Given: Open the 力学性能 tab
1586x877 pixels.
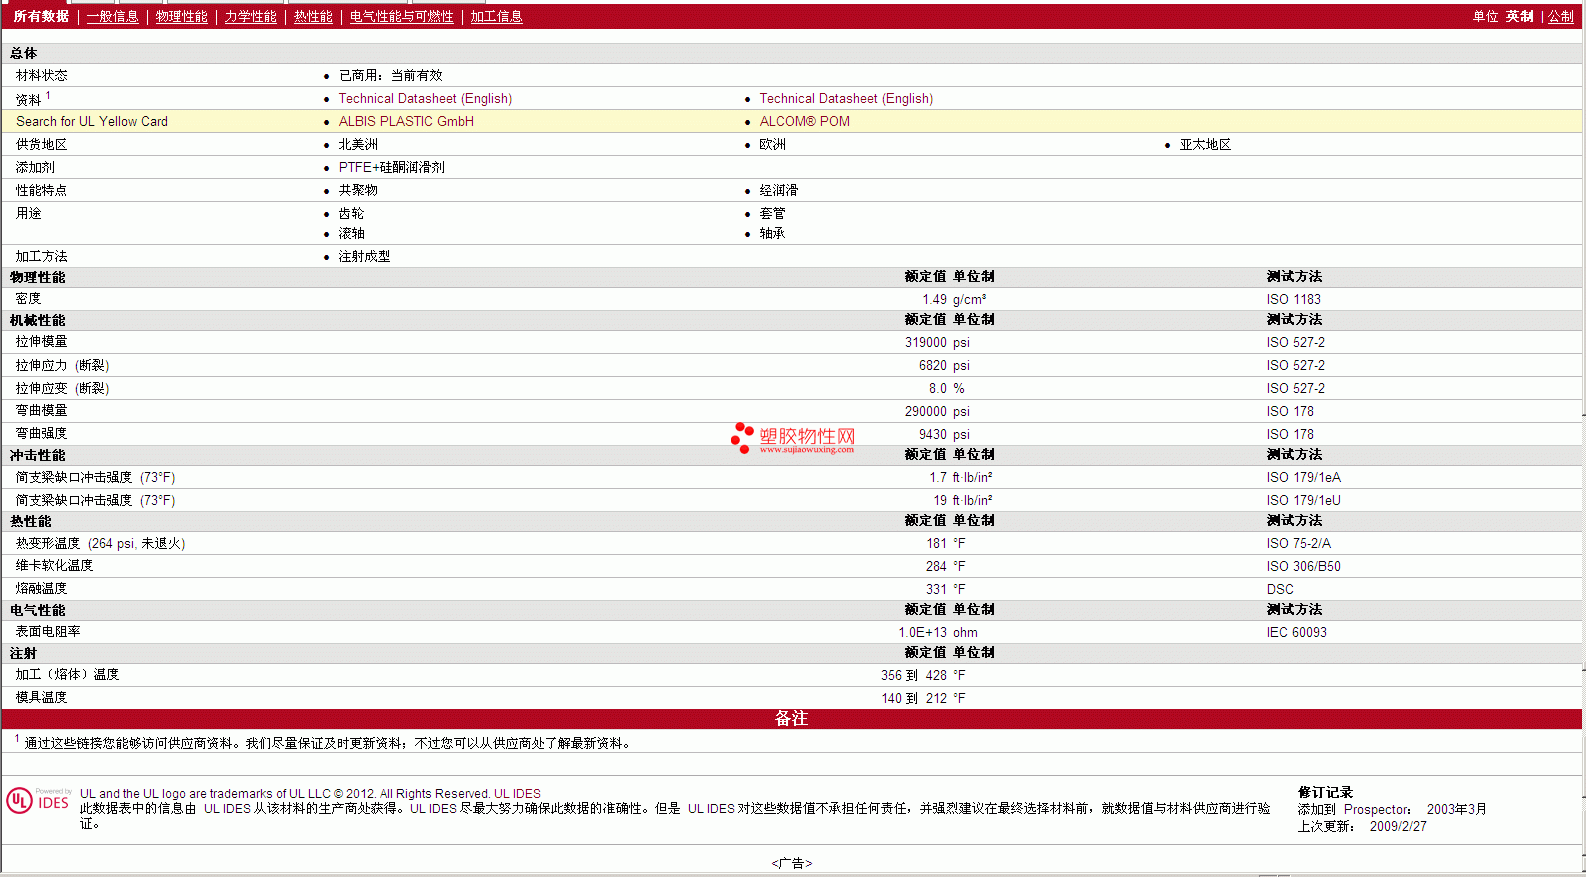Looking at the screenshot, I should [250, 17].
